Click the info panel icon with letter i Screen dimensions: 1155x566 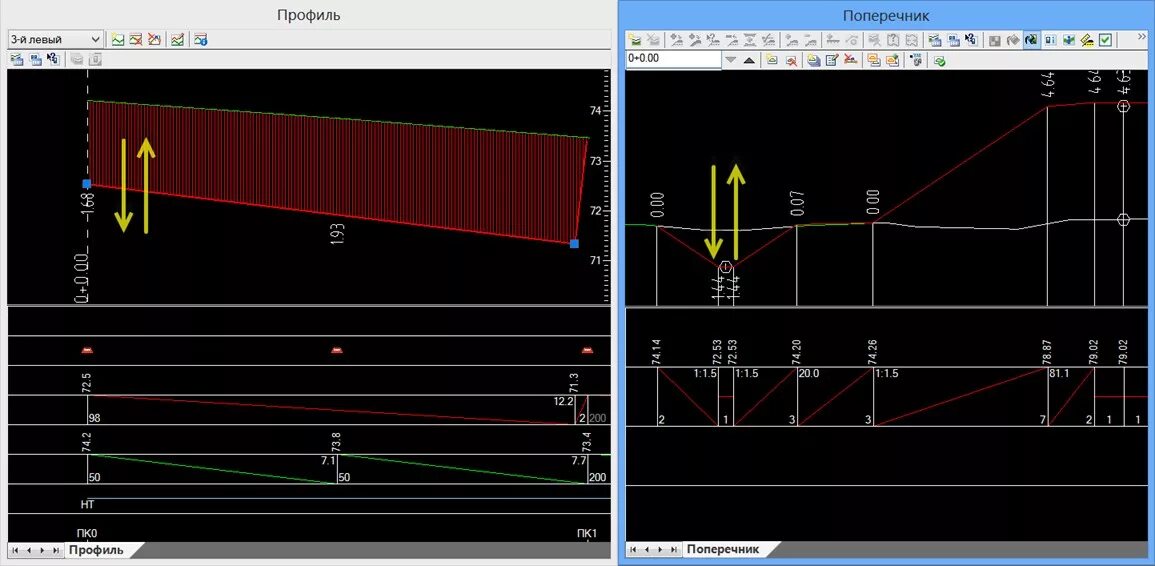click(x=1050, y=40)
